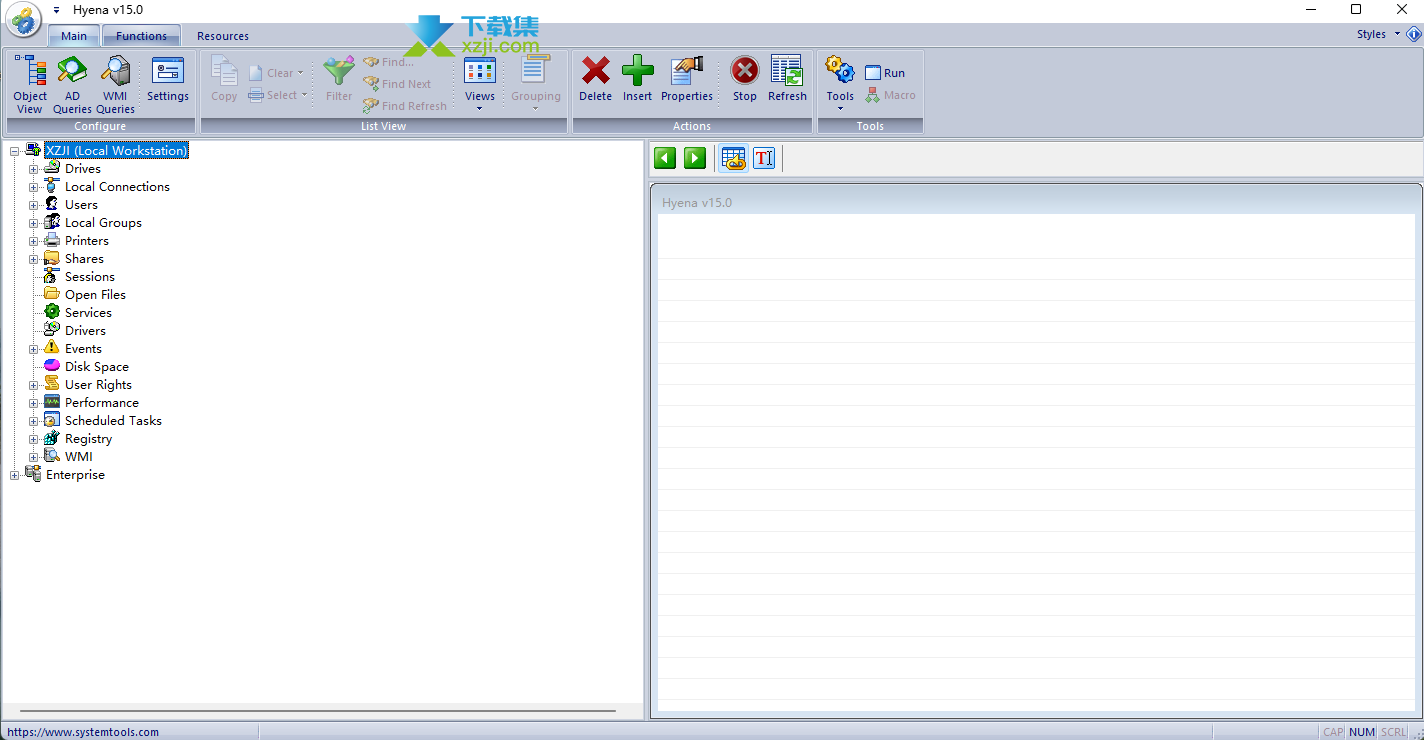1424x740 pixels.
Task: Expand the WMI tree node
Action: coord(33,457)
